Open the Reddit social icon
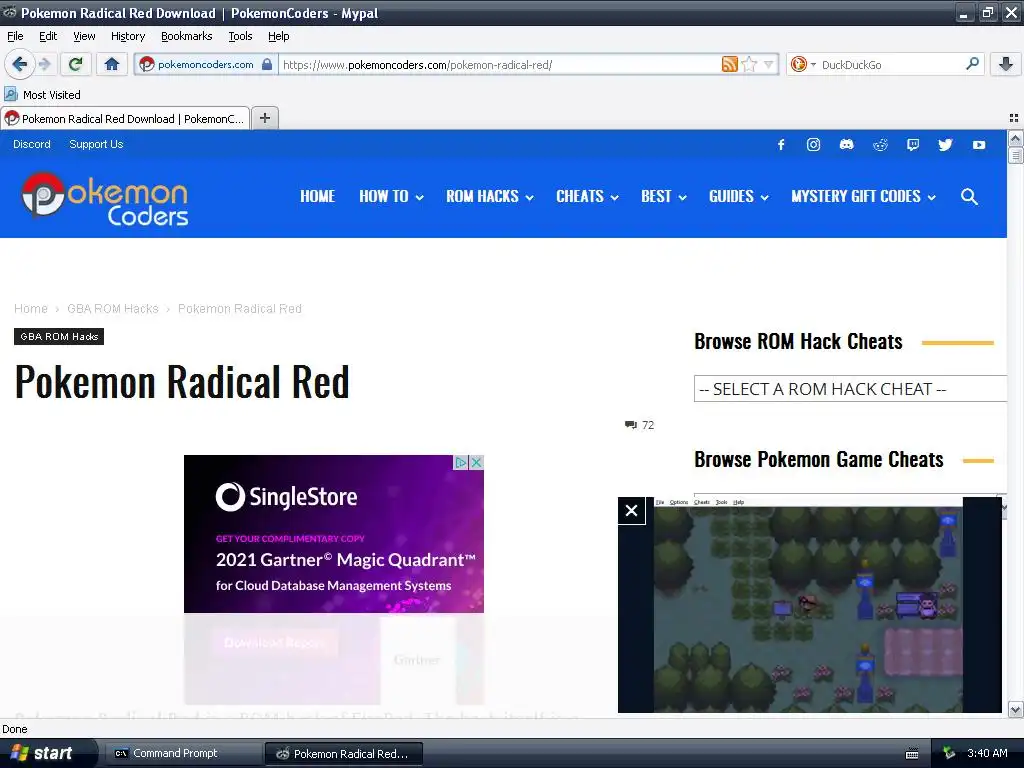 [x=880, y=144]
